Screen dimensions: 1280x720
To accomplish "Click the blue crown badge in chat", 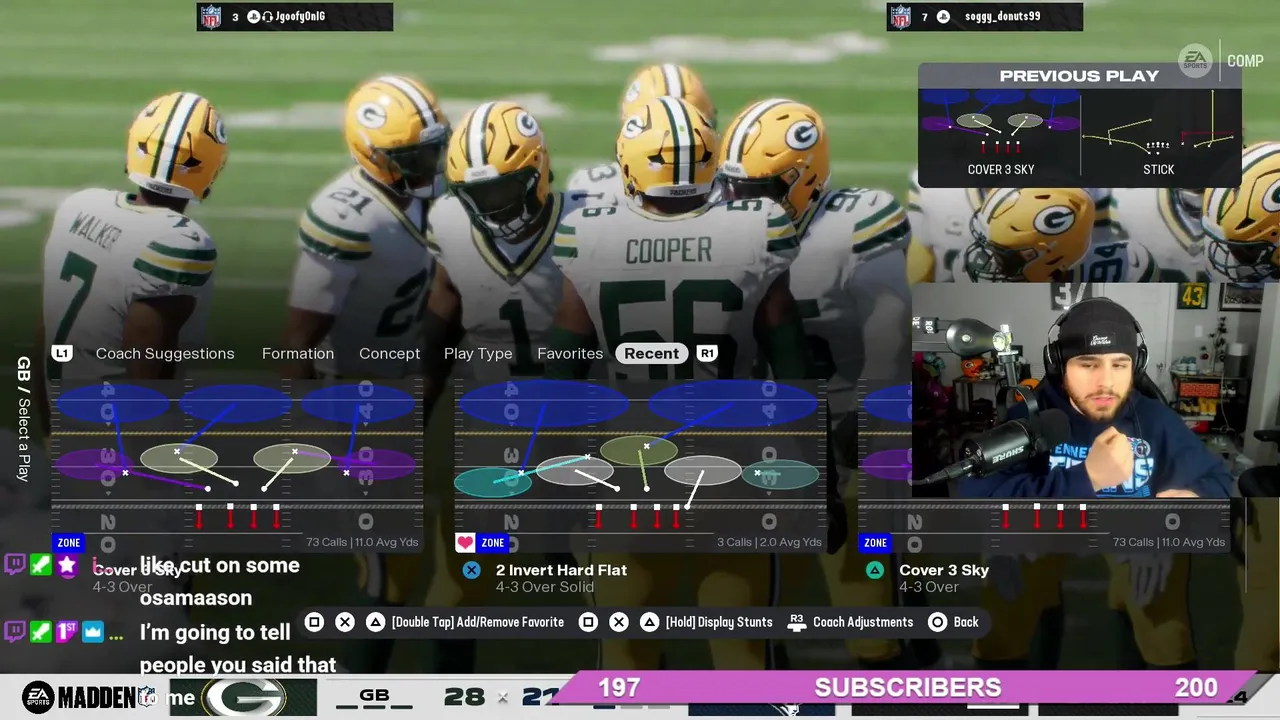I will coord(93,632).
